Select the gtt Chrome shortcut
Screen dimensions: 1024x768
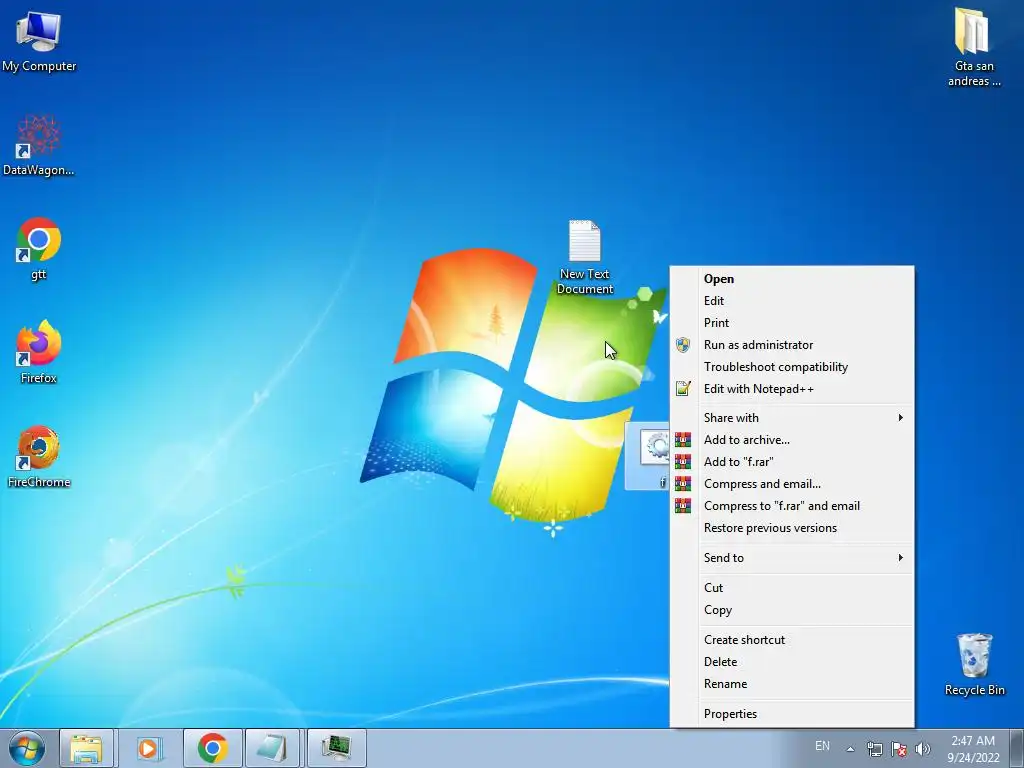coord(39,249)
